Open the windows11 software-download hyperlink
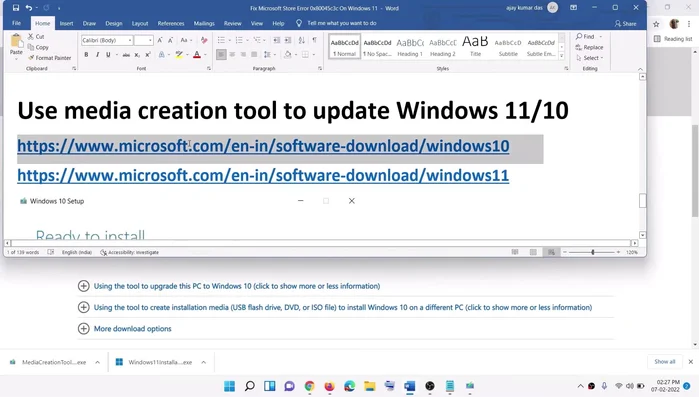699x397 pixels. tap(263, 176)
